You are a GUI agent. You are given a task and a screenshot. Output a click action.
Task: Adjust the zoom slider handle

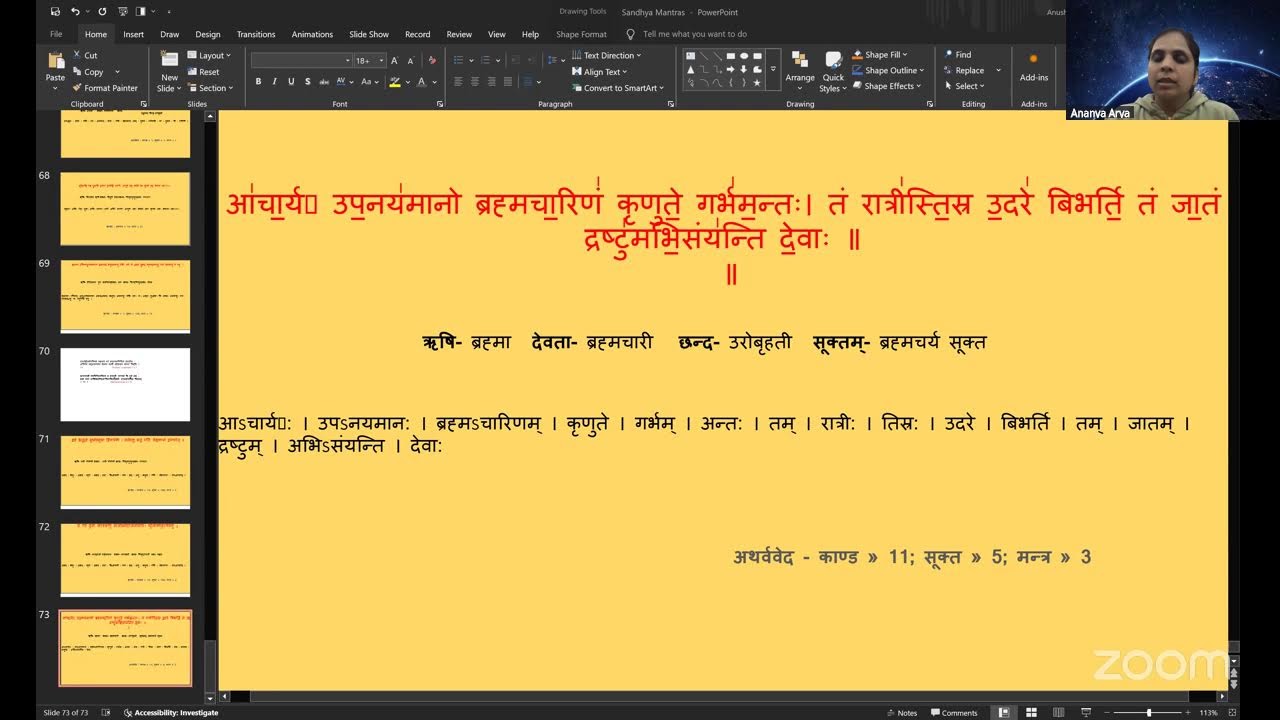tap(1148, 713)
